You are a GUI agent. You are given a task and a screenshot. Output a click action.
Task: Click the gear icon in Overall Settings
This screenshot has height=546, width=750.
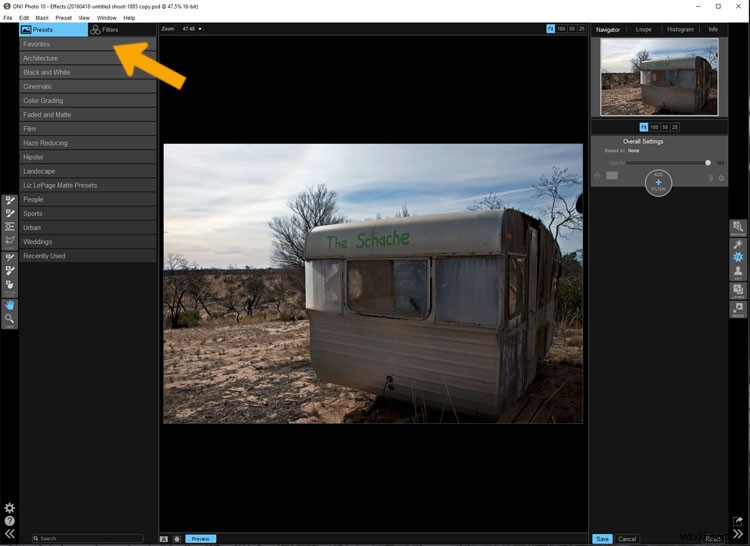(721, 178)
